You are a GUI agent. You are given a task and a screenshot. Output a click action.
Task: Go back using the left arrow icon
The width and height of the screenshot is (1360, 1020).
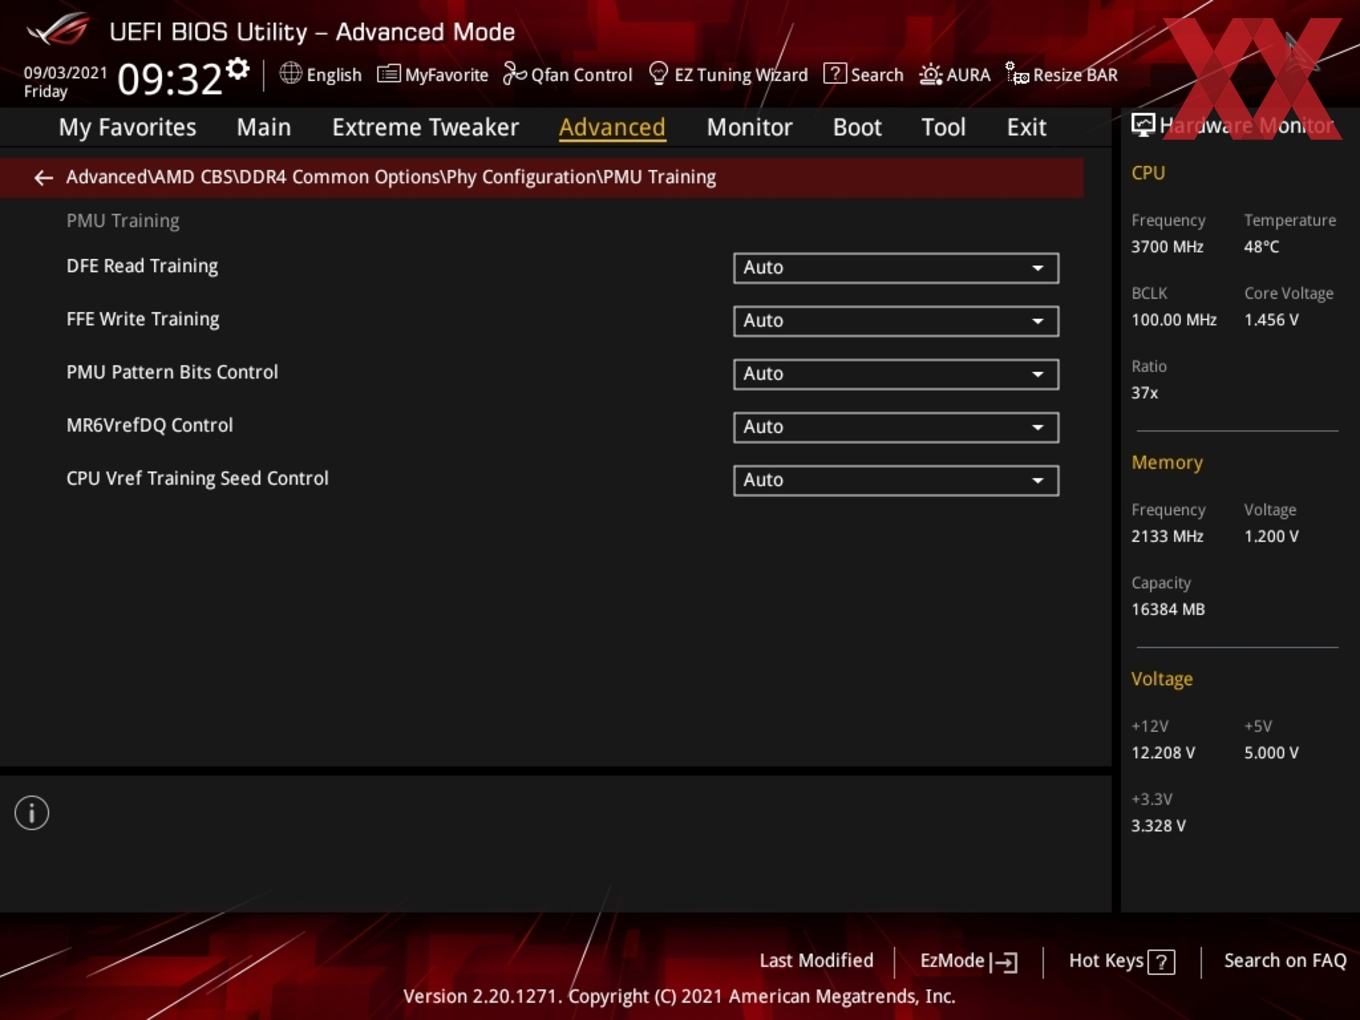coord(43,178)
